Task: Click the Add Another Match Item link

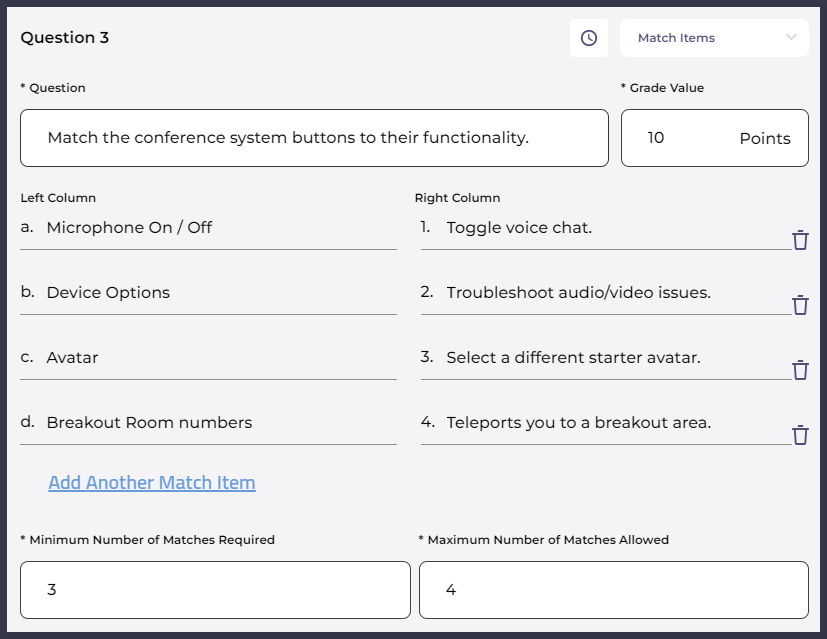Action: pos(152,483)
